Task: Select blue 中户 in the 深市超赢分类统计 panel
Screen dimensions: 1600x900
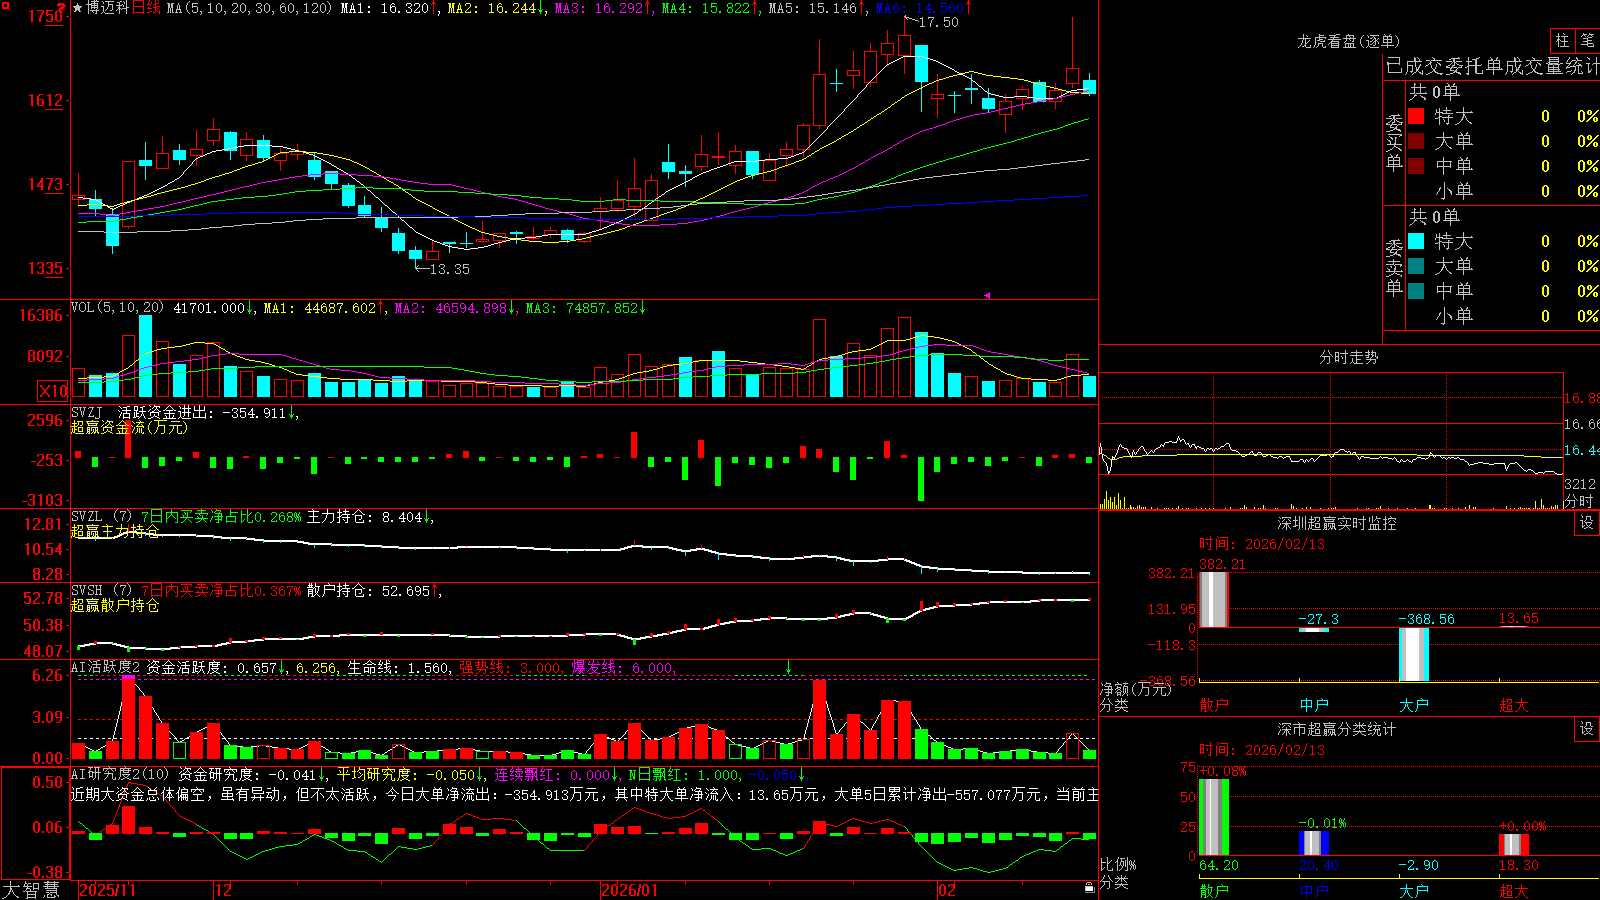Action: pos(1314,890)
